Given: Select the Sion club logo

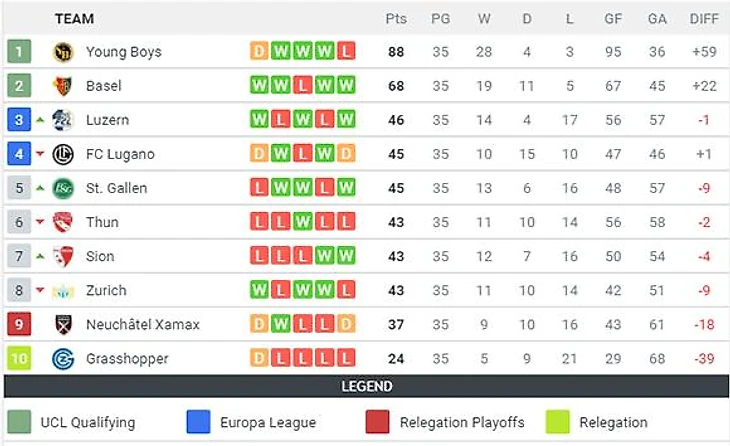Looking at the screenshot, I should point(63,256).
